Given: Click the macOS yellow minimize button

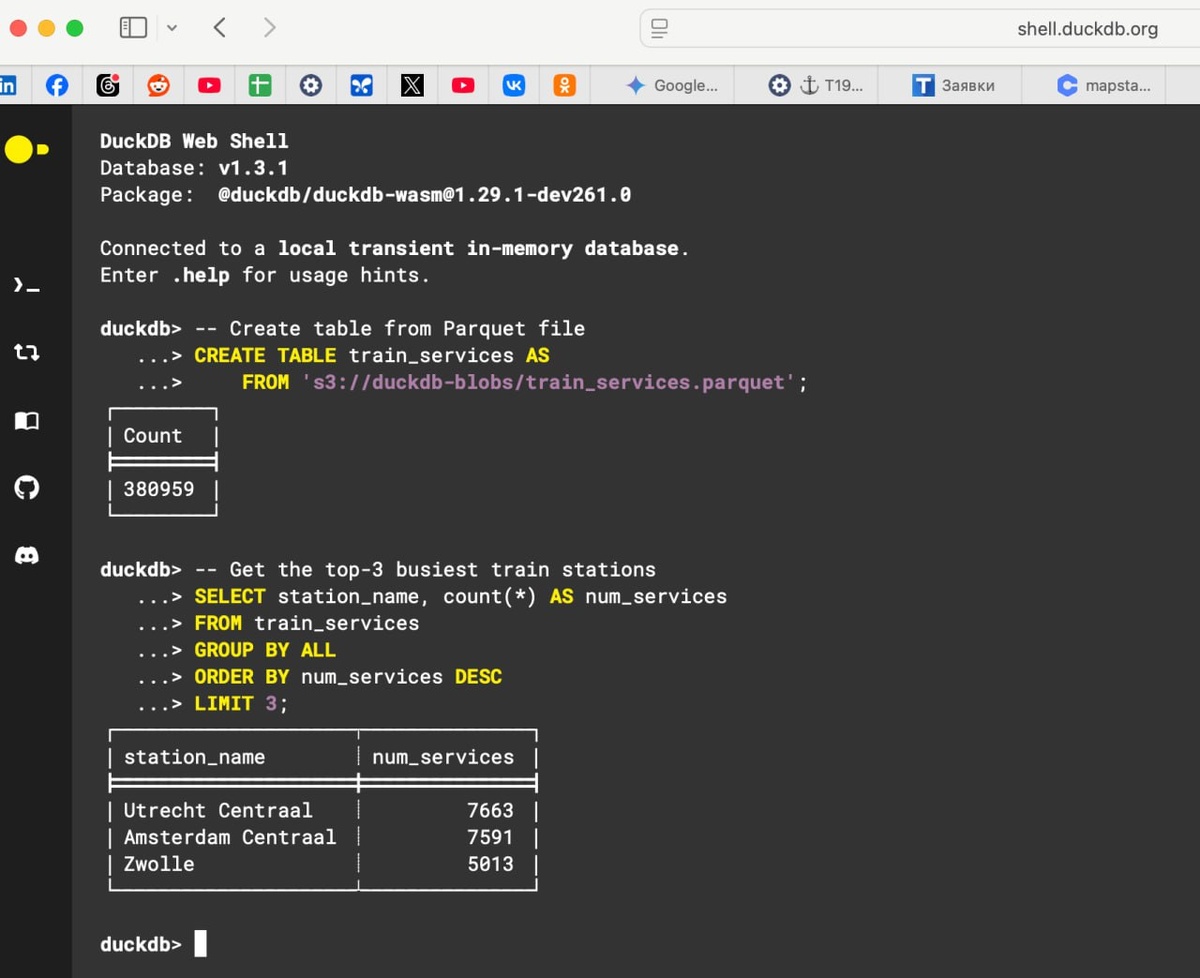Looking at the screenshot, I should (46, 28).
